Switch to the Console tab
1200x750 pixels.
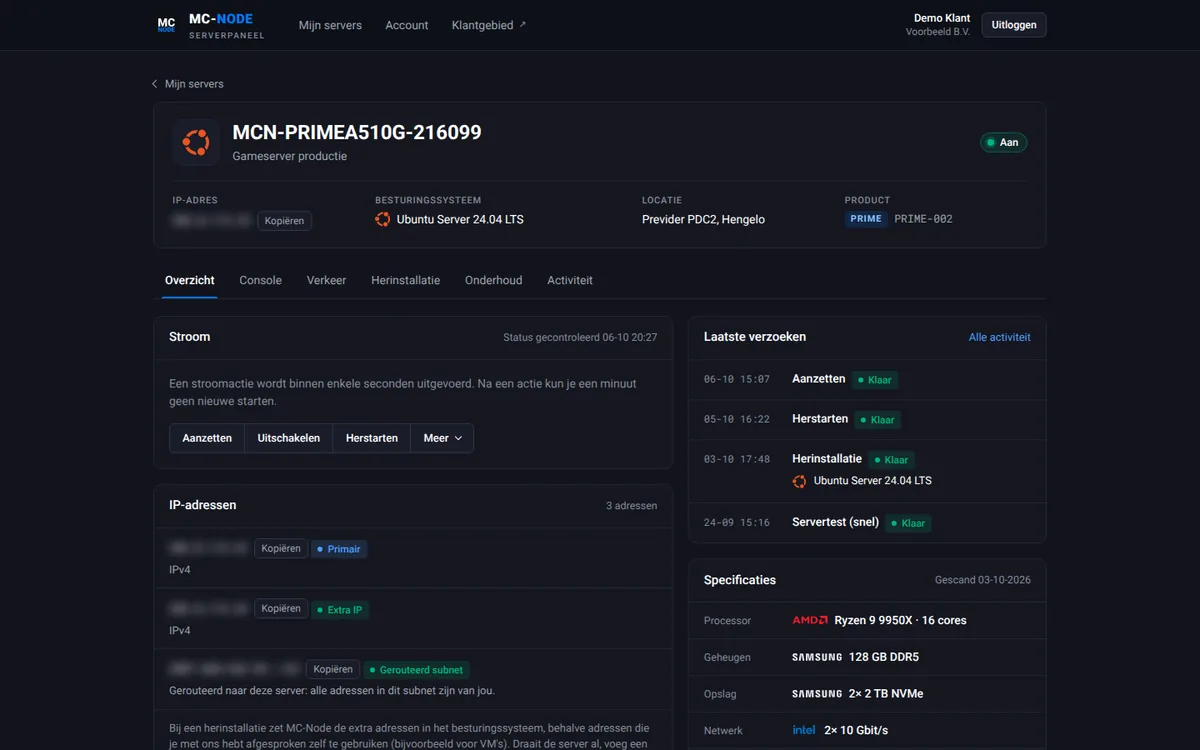coord(261,280)
